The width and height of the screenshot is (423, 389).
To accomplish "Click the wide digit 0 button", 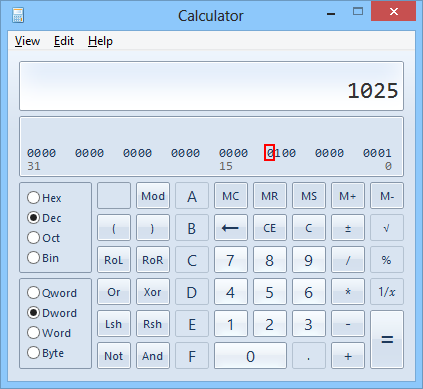I will 250,356.
